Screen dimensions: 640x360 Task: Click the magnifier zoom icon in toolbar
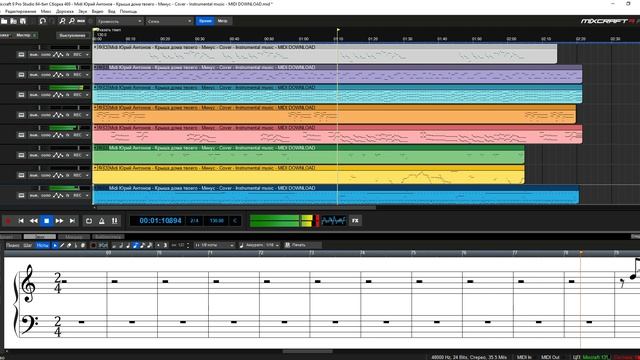coord(62,21)
